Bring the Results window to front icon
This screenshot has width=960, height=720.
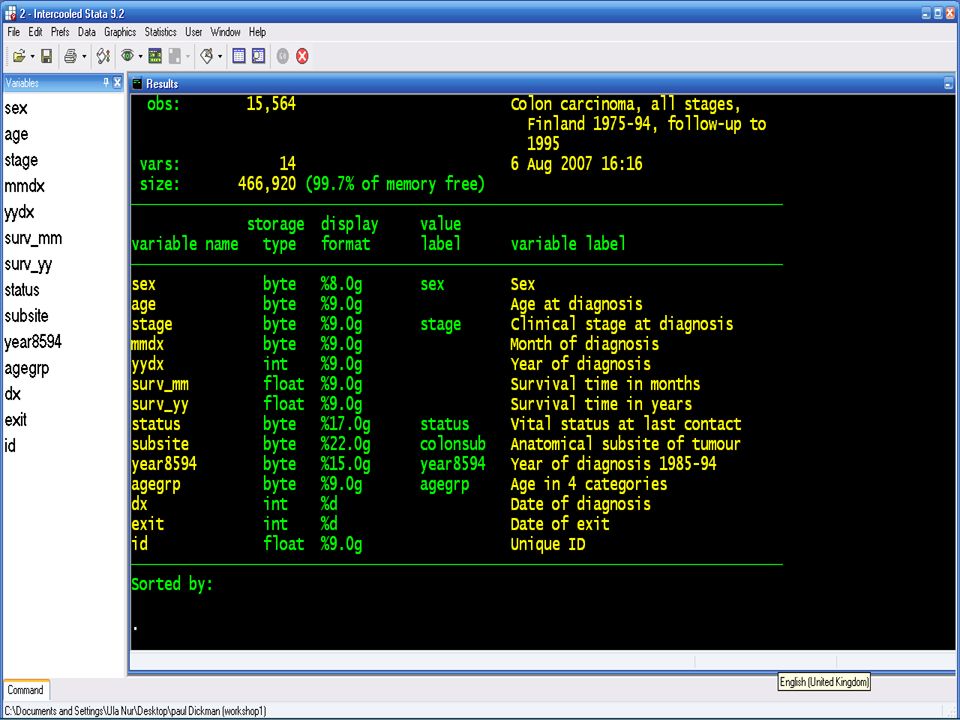pos(155,56)
